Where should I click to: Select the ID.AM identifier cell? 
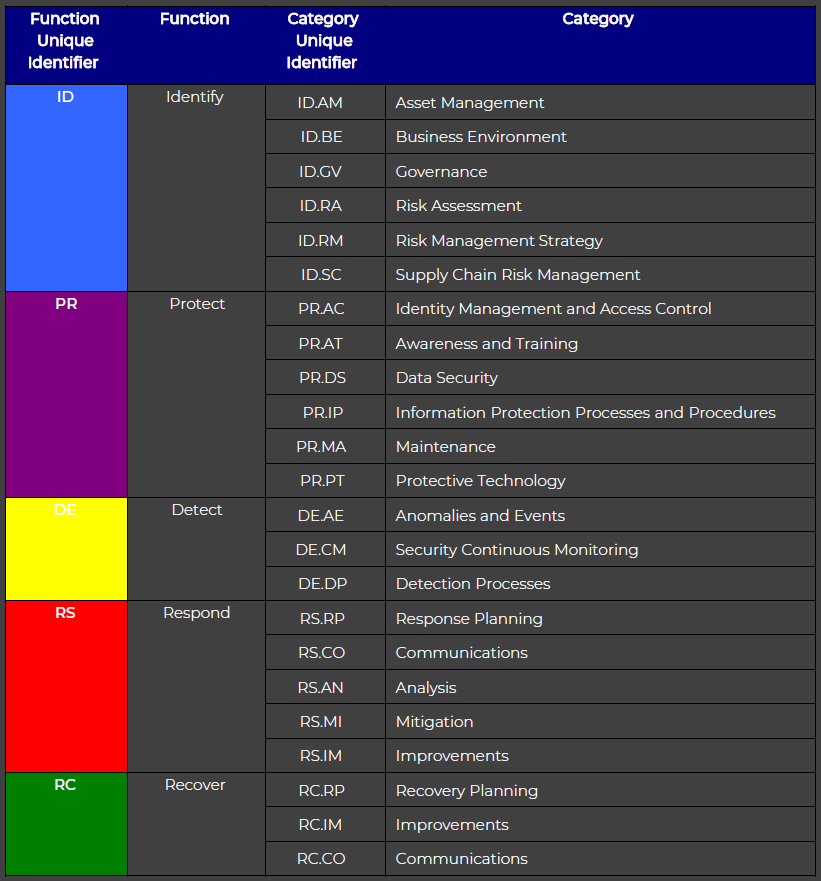325,102
